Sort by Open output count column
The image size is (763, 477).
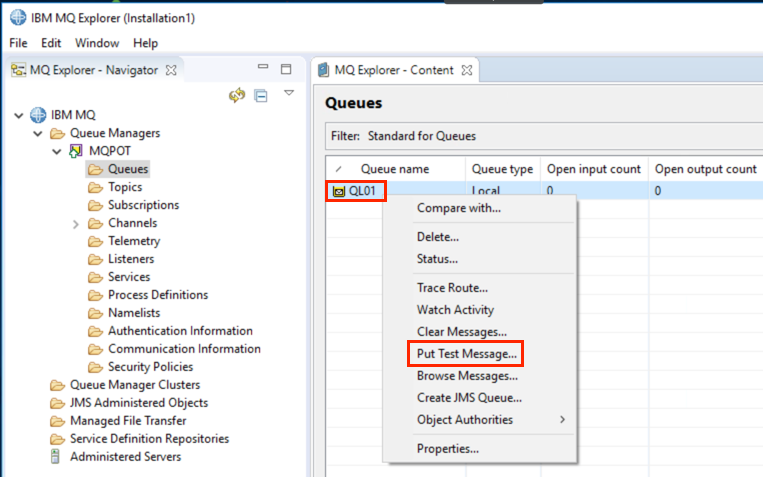[x=706, y=169]
